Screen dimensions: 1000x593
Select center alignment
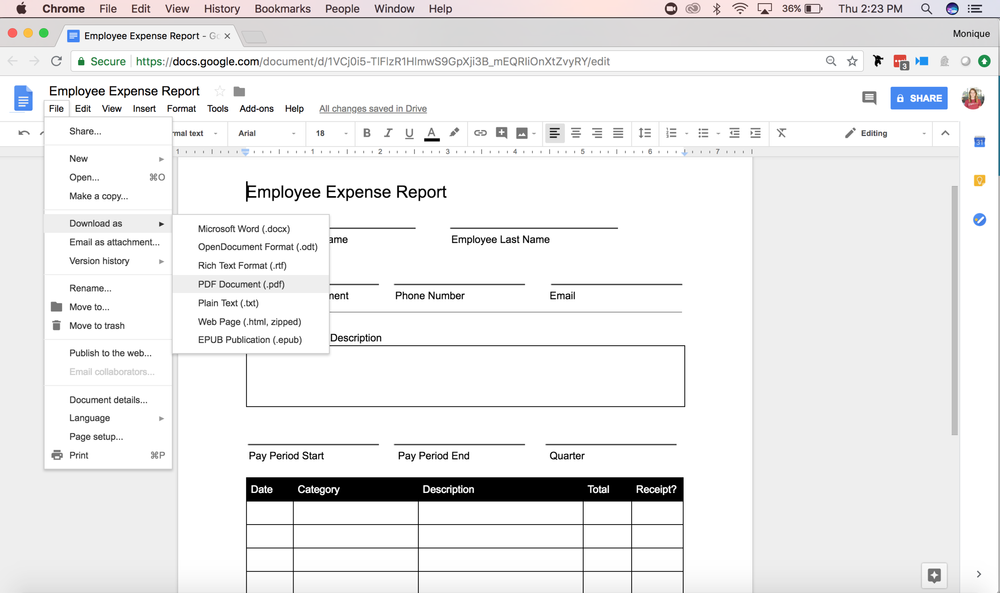(x=575, y=132)
